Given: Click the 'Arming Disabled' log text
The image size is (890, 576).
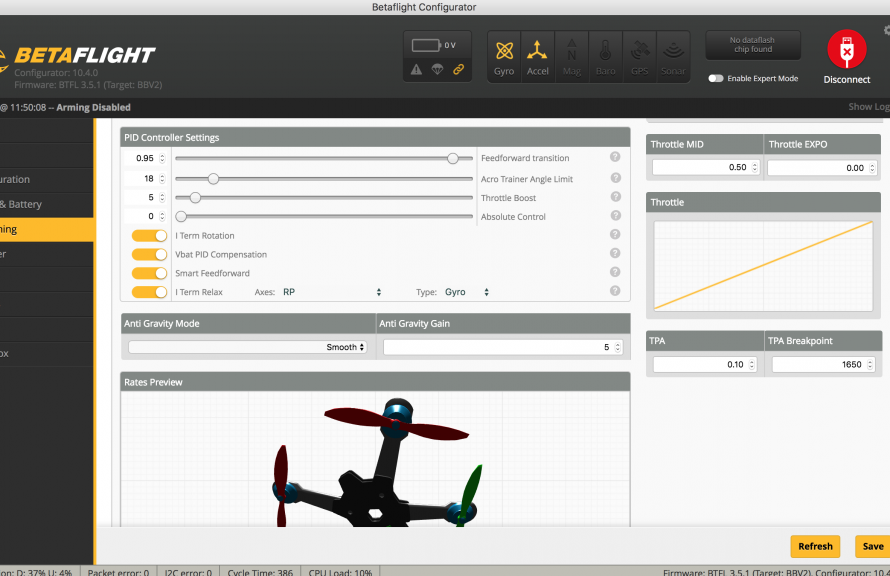Looking at the screenshot, I should tap(94, 107).
